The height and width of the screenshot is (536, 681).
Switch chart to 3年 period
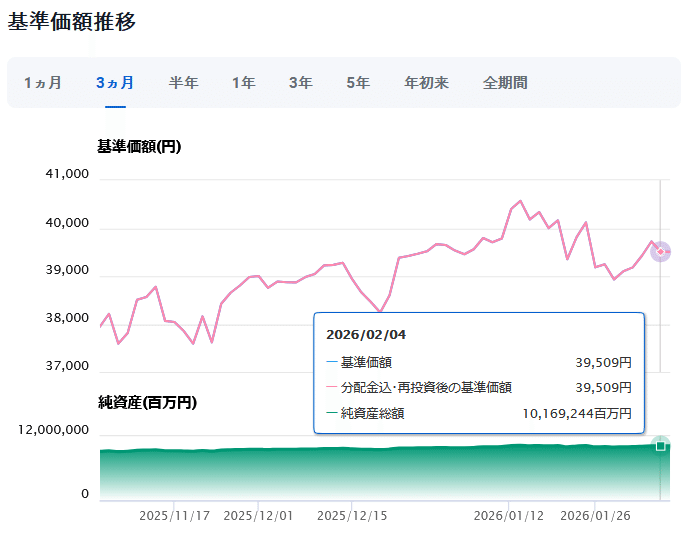coord(301,83)
